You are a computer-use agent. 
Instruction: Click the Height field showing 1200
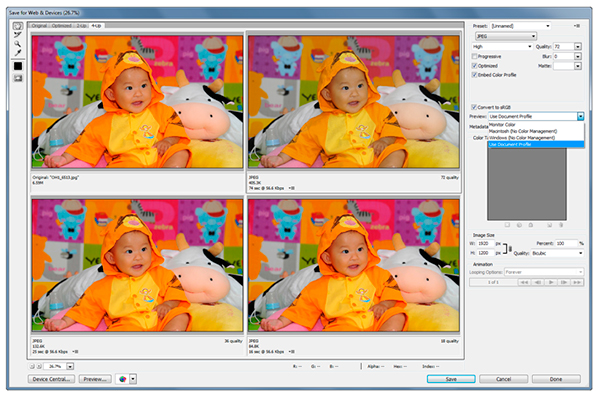coord(485,253)
